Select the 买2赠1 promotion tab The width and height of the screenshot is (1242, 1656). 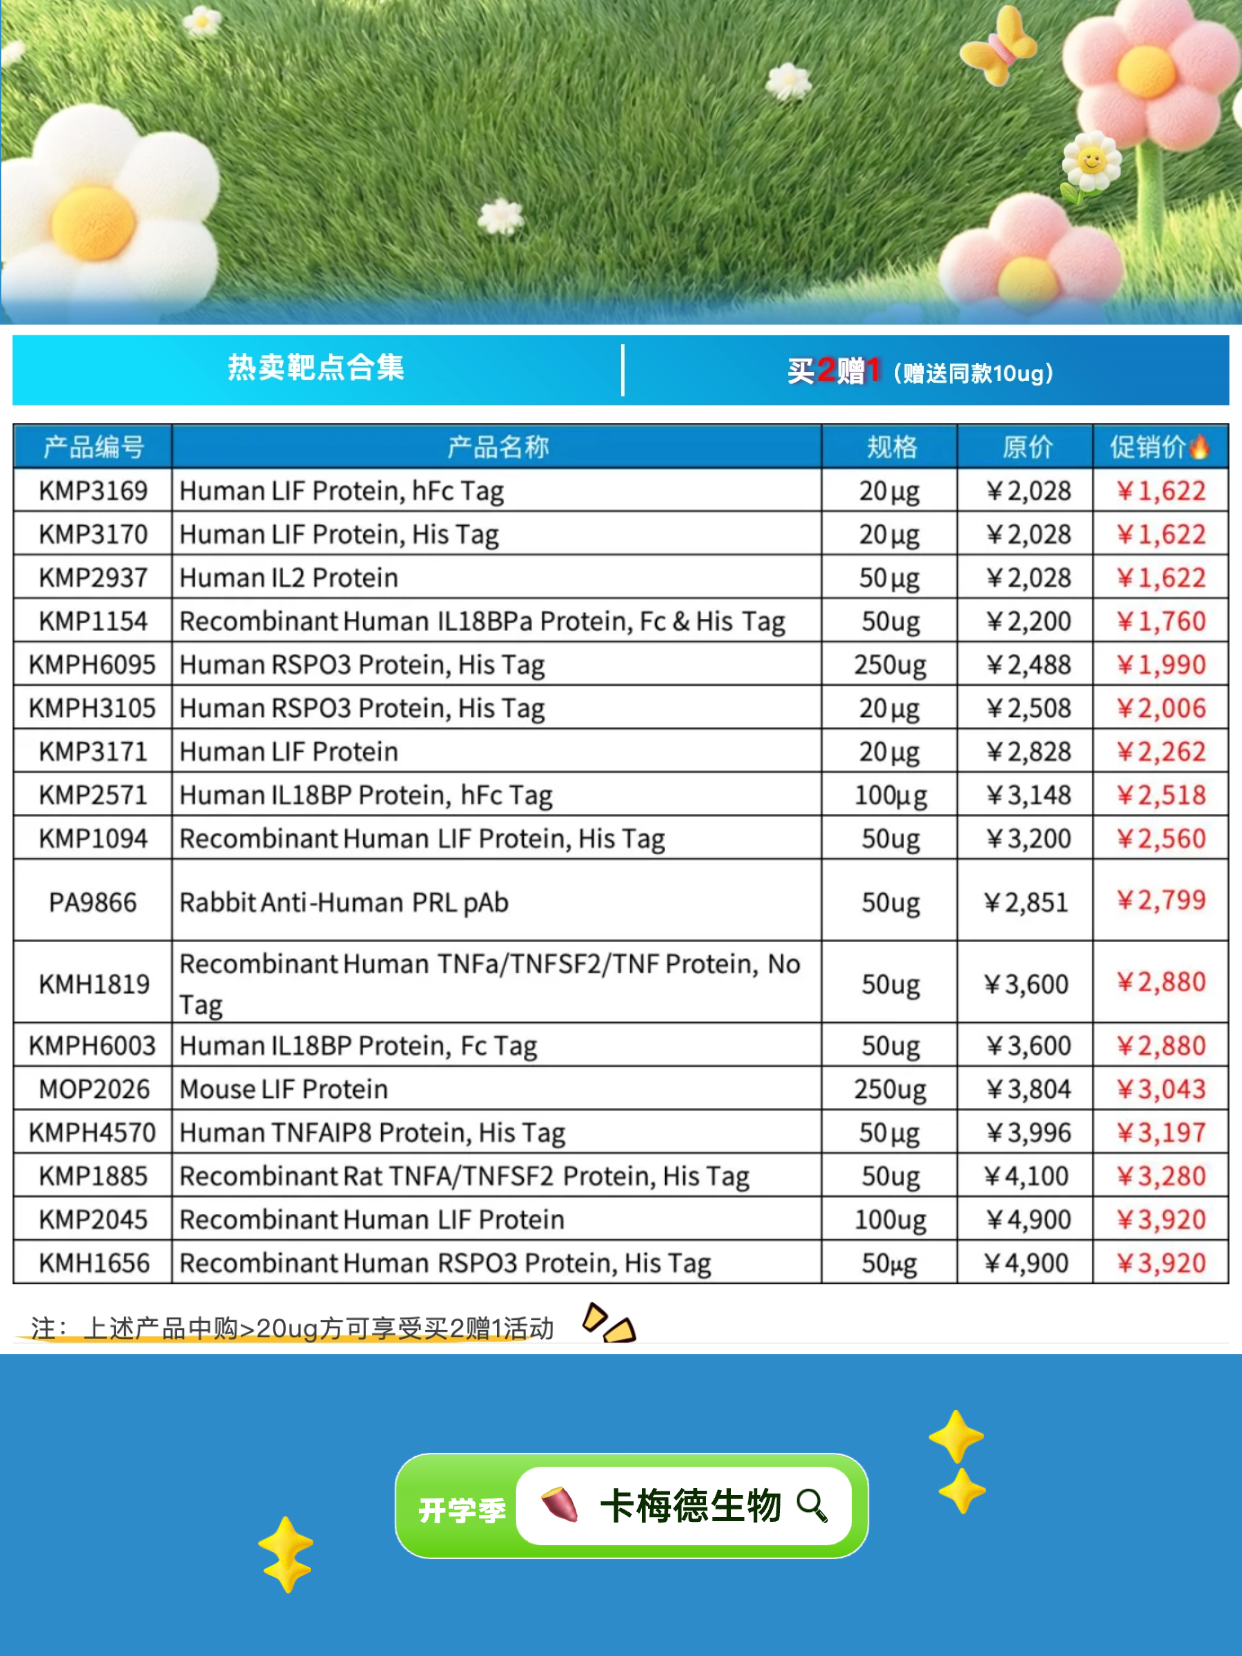tap(920, 372)
